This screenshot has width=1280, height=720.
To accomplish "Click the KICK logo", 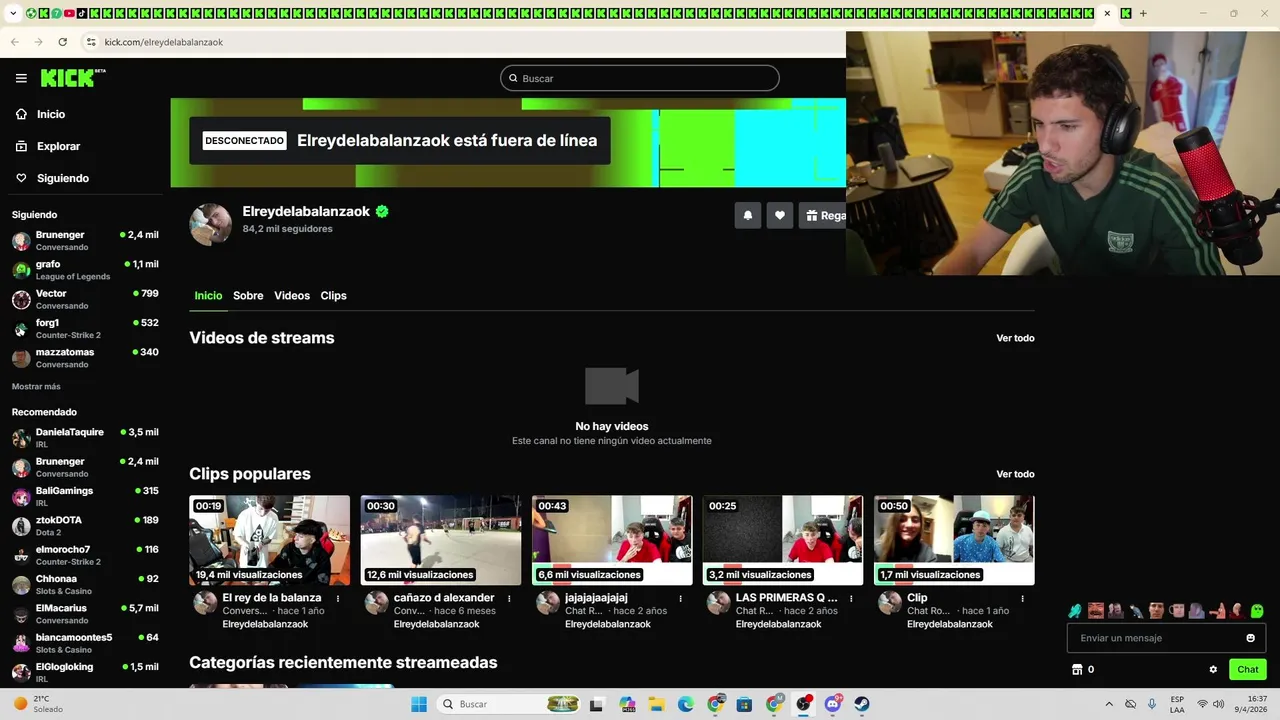I will click(x=73, y=78).
